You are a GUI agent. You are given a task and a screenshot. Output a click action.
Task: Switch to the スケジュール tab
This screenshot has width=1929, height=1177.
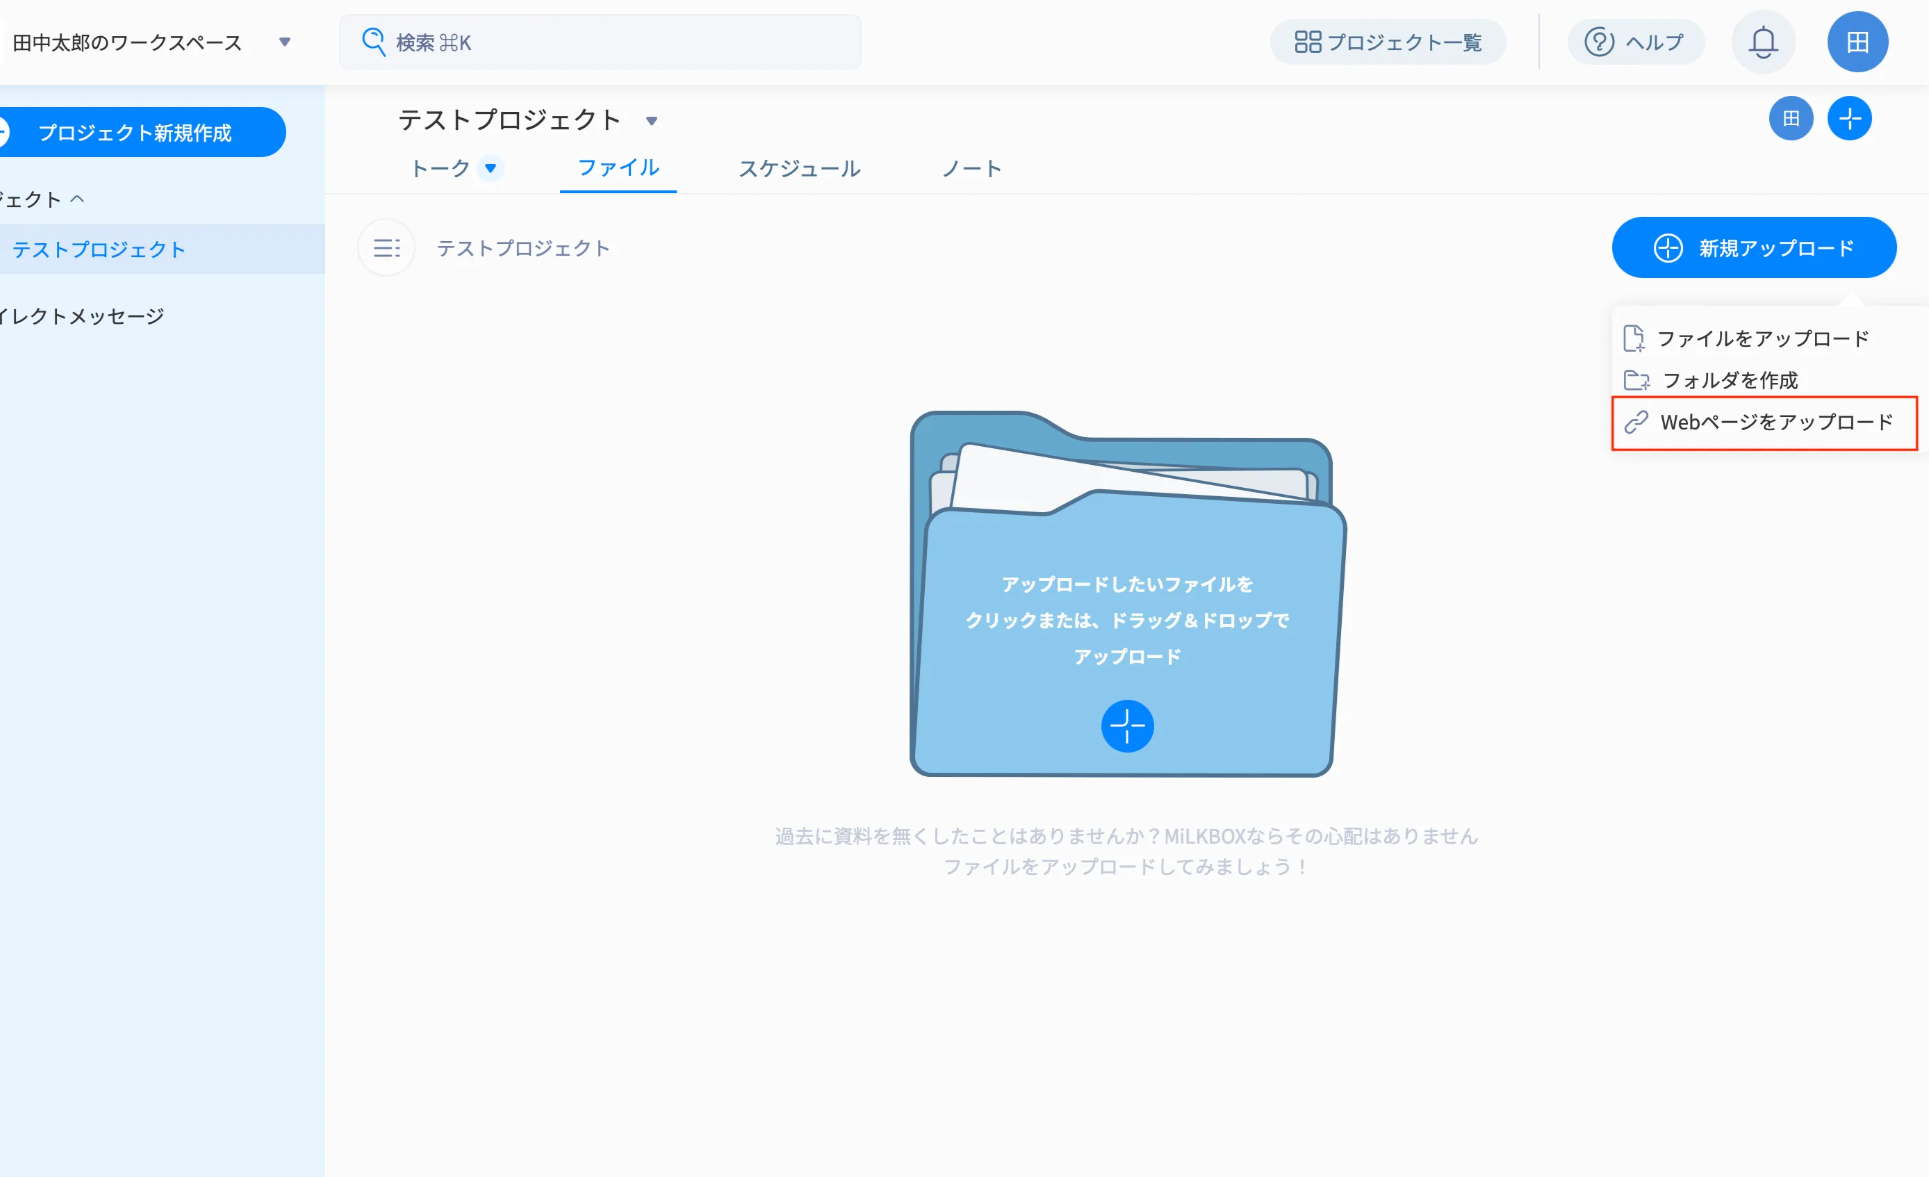799,169
